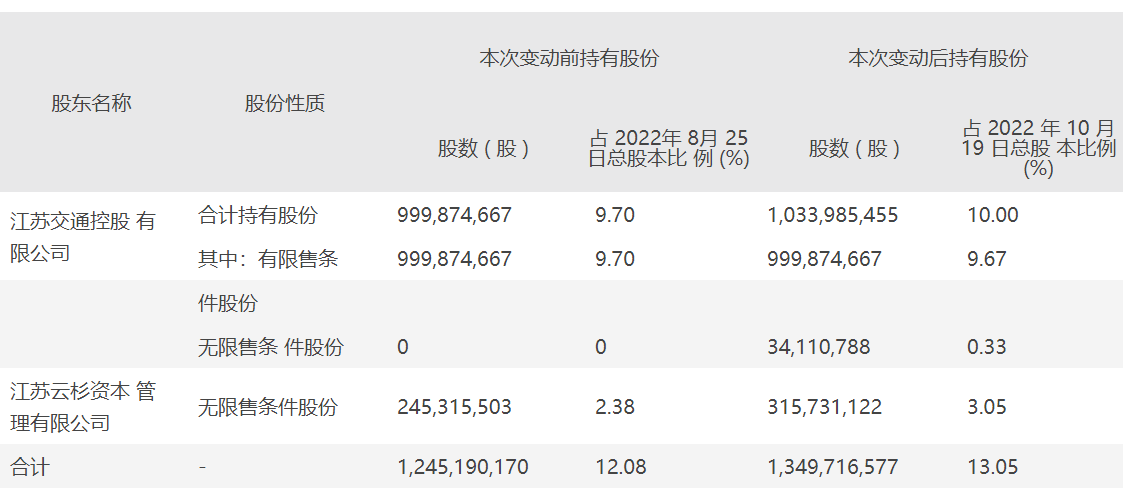Image resolution: width=1147 pixels, height=503 pixels.
Task: Select the 12.08 percentage cell
Action: pyautogui.click(x=621, y=467)
